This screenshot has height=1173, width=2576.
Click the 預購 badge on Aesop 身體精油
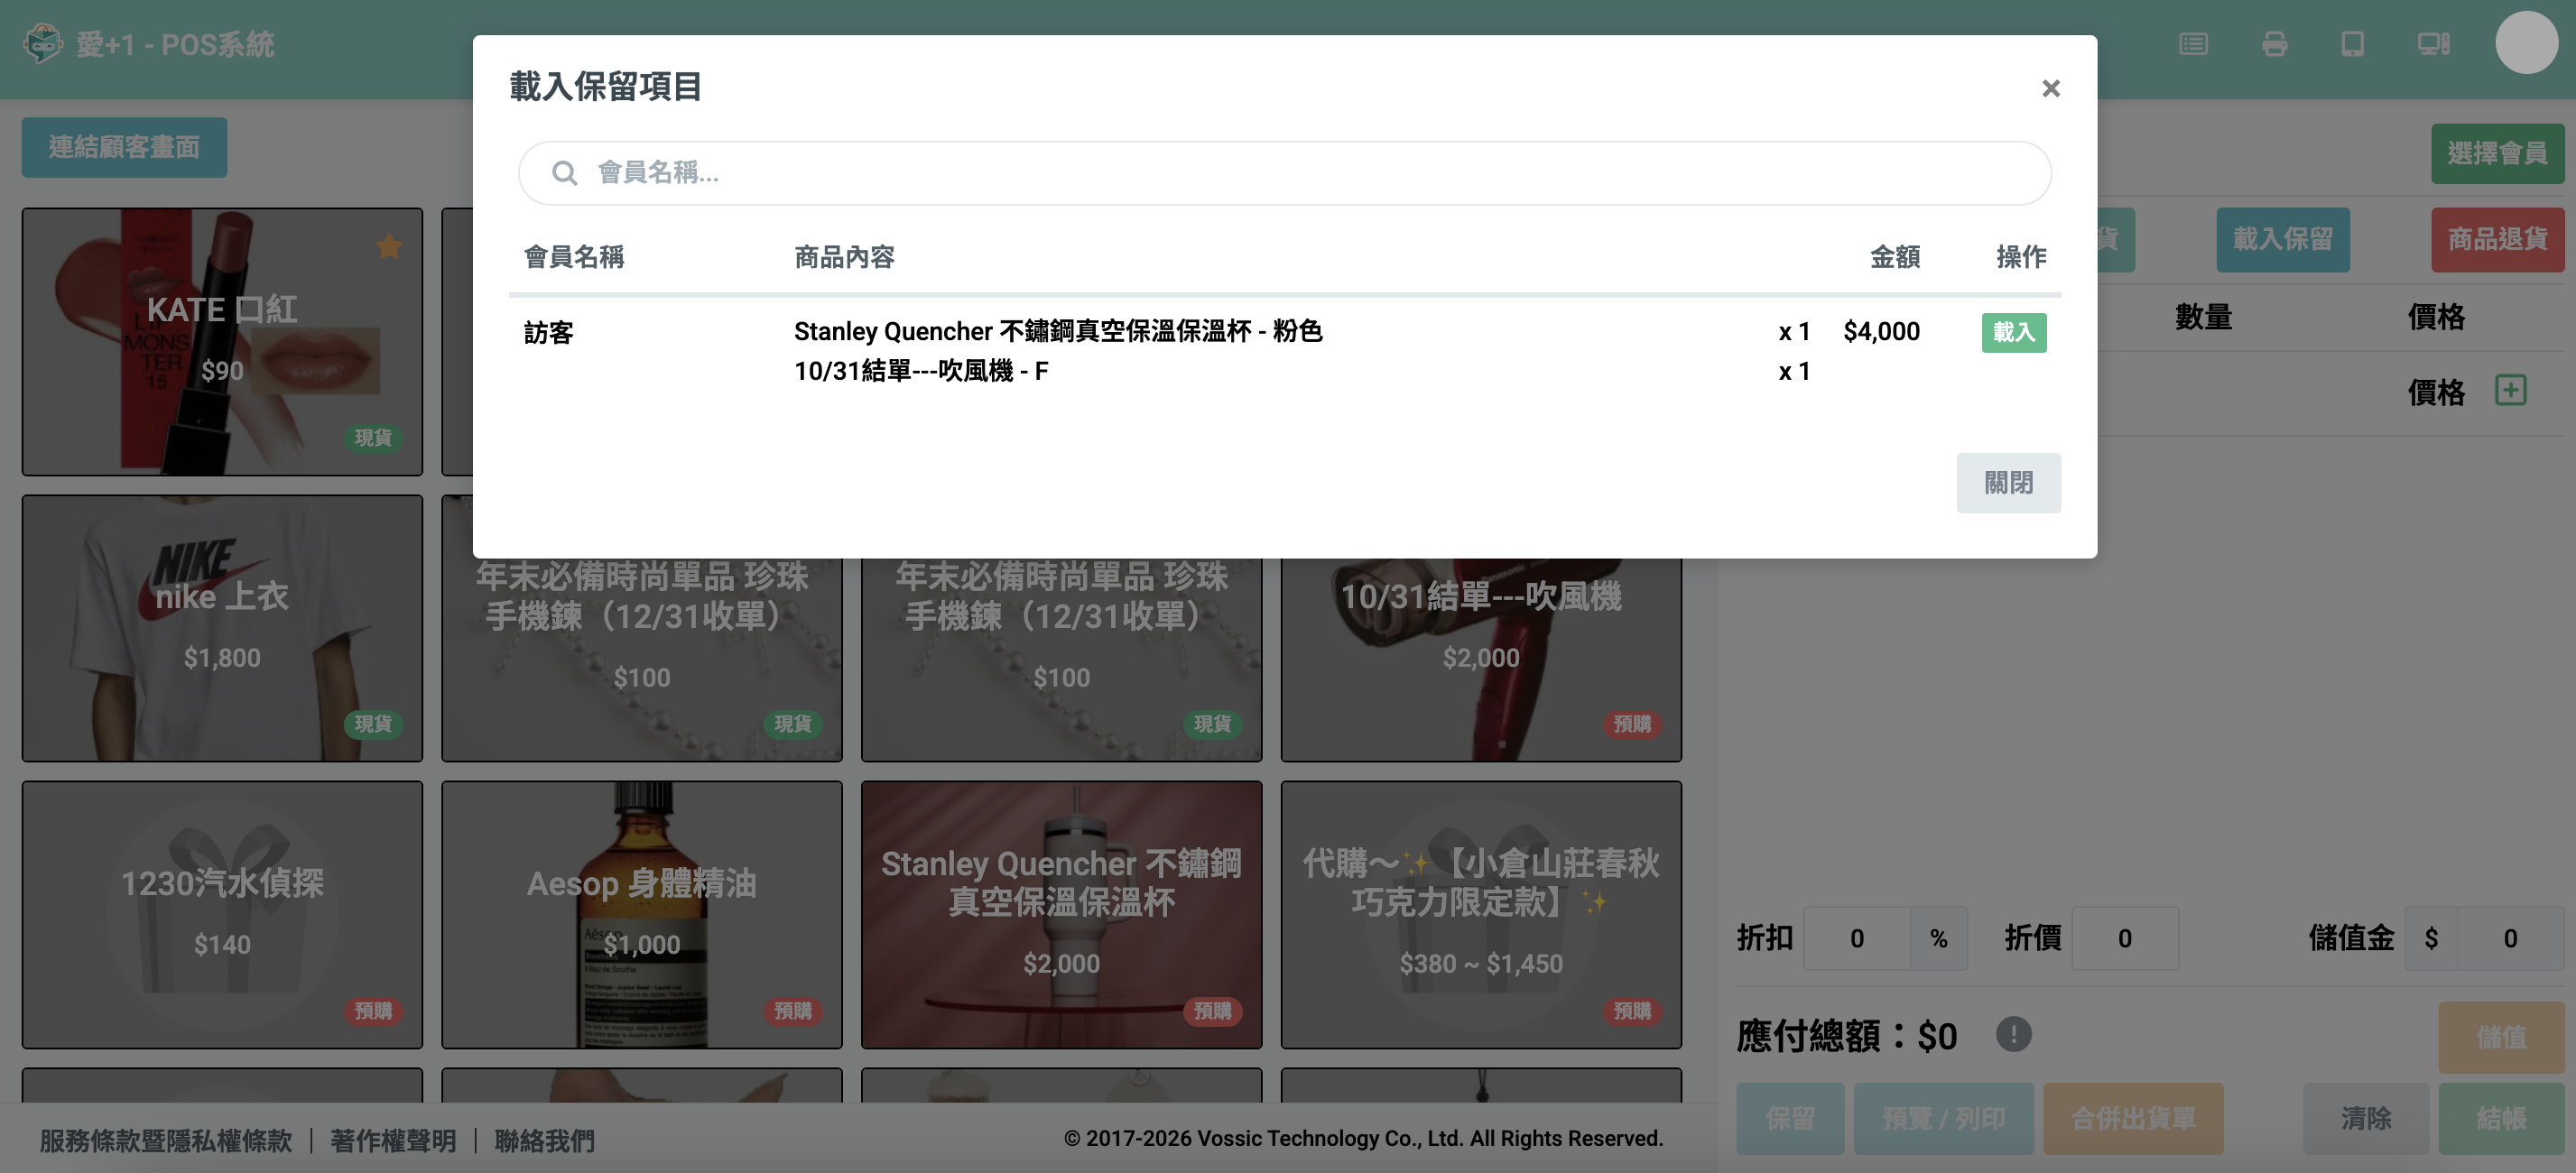792,1011
